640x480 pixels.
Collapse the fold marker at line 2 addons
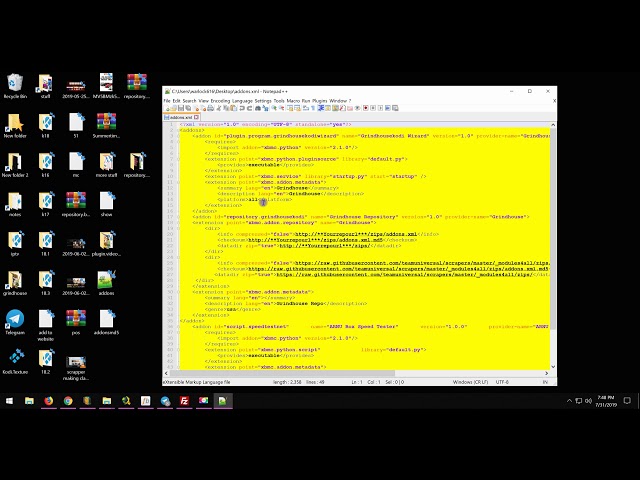[x=178, y=130]
